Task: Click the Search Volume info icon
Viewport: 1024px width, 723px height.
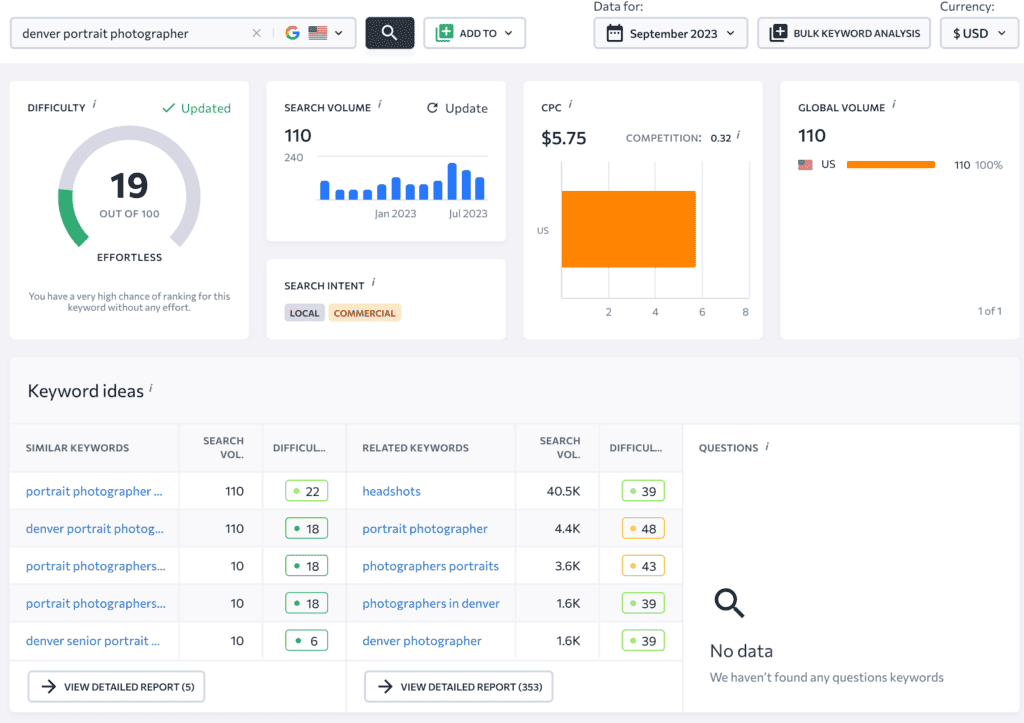Action: coord(380,104)
